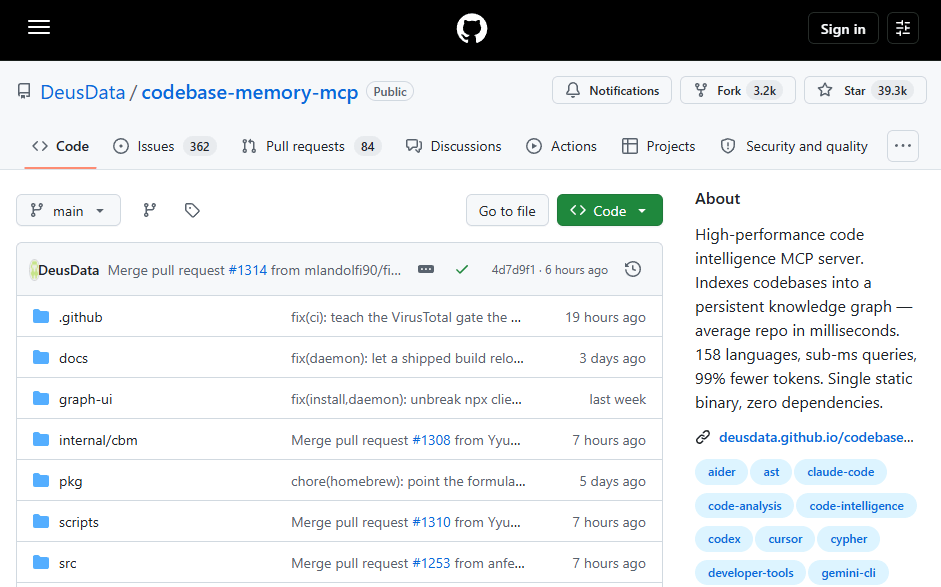Click the repository book icon beside DeusData
The height and width of the screenshot is (587, 941).
pyautogui.click(x=24, y=91)
